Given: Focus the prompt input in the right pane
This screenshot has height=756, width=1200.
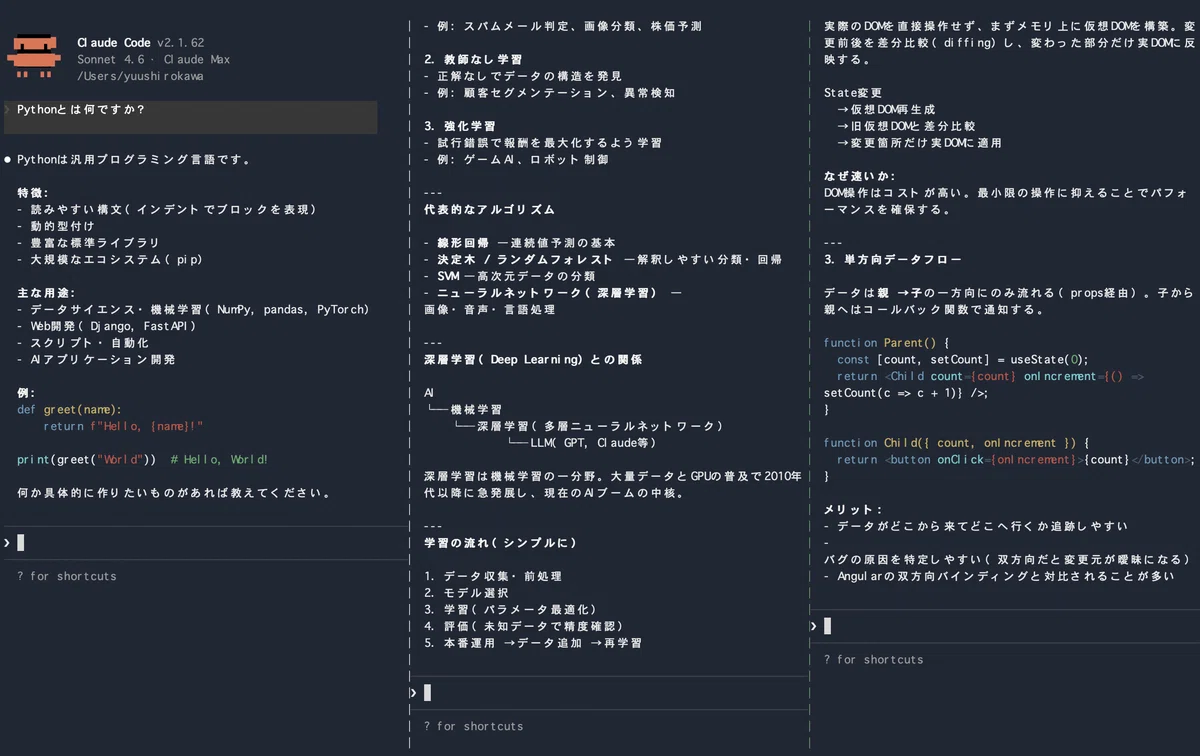Looking at the screenshot, I should tap(1004, 626).
